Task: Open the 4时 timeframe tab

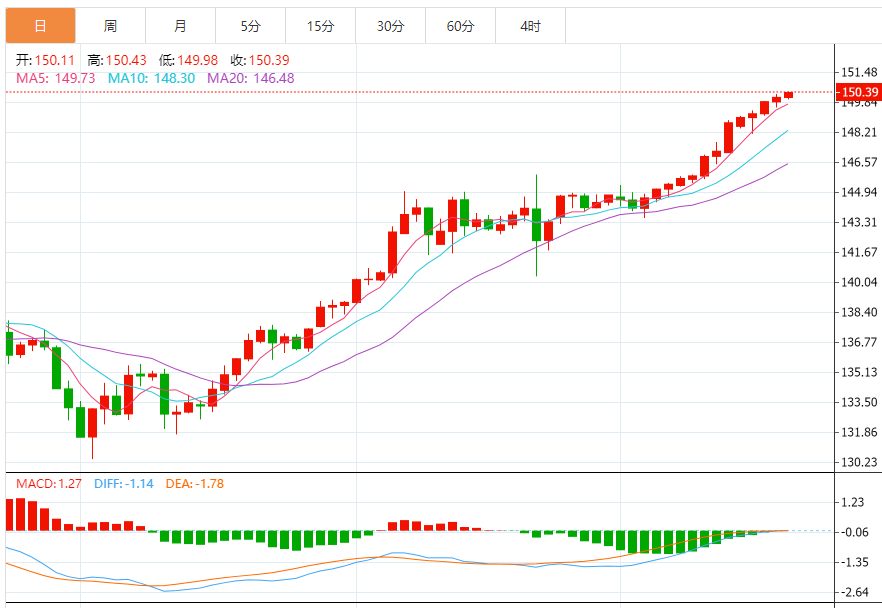Action: click(530, 26)
